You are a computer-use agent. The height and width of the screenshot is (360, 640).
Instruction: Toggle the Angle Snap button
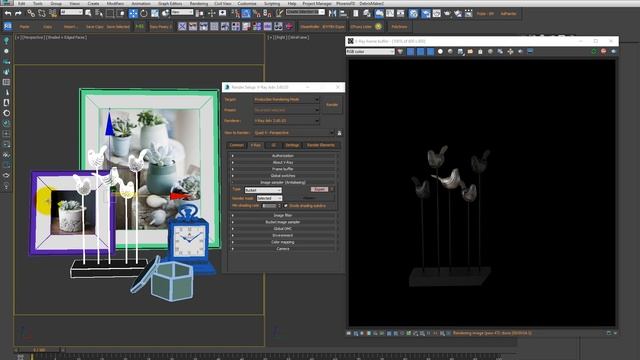coord(246,13)
